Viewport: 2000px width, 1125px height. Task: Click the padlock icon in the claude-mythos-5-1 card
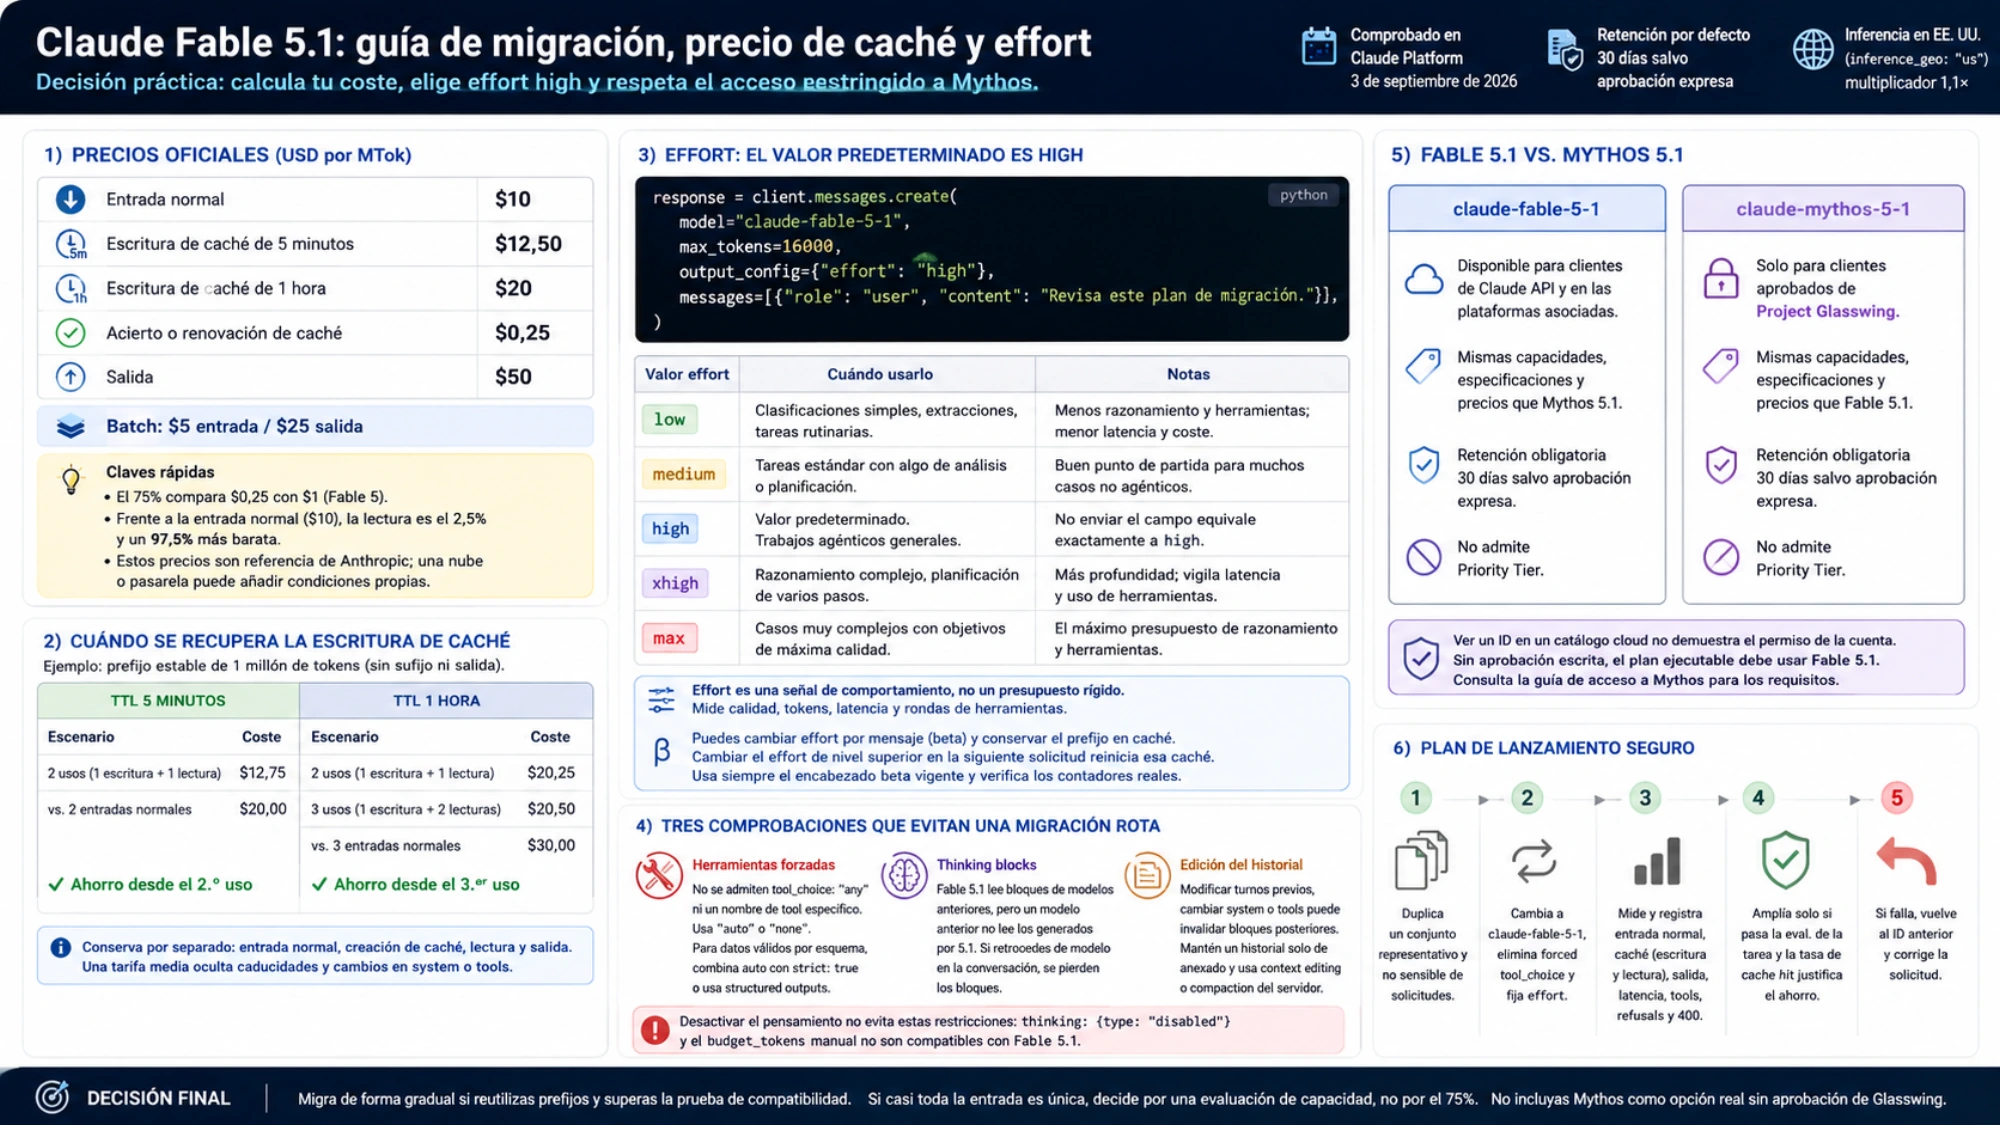click(1721, 279)
